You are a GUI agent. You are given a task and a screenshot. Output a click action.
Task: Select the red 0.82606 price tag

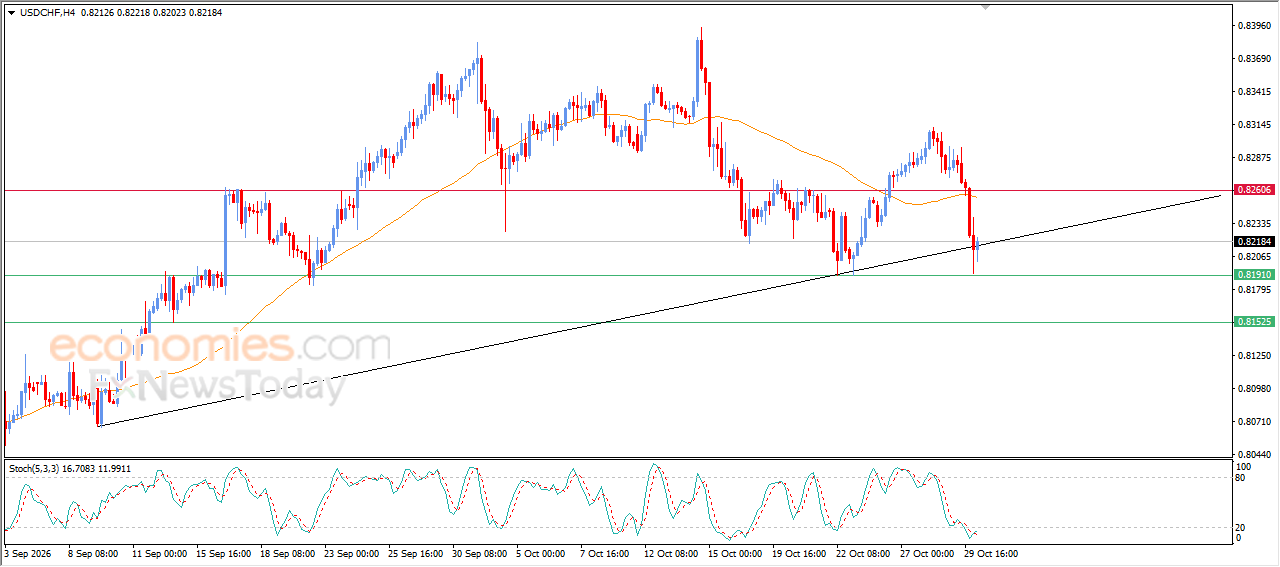pyautogui.click(x=1254, y=190)
